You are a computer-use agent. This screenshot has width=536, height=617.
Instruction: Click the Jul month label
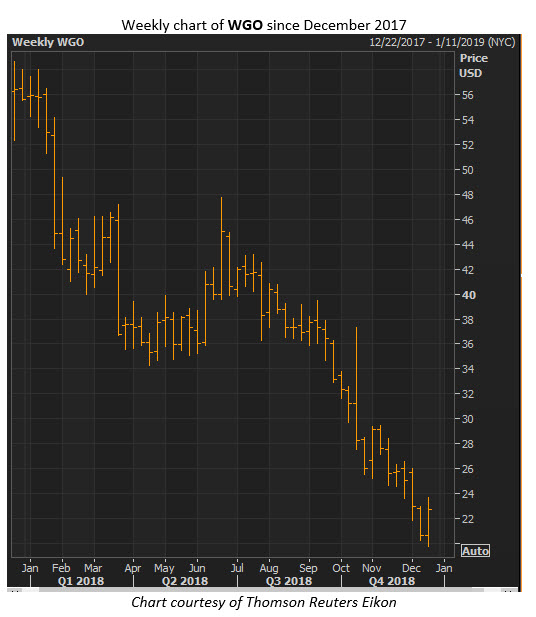pos(237,568)
